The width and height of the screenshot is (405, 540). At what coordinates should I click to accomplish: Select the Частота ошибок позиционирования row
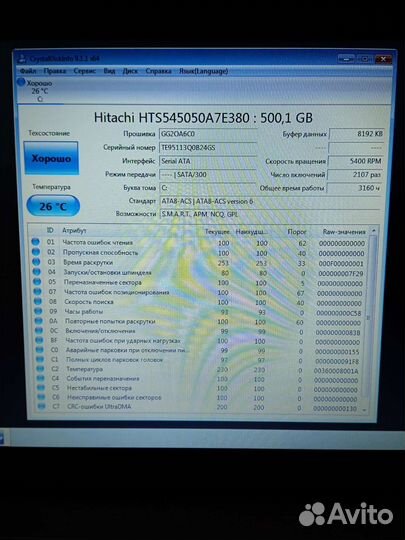point(199,292)
